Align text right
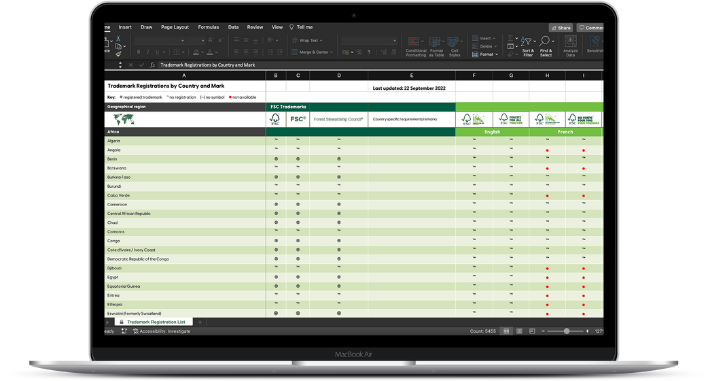Image resolution: width=709 pixels, height=381 pixels. coord(255,52)
